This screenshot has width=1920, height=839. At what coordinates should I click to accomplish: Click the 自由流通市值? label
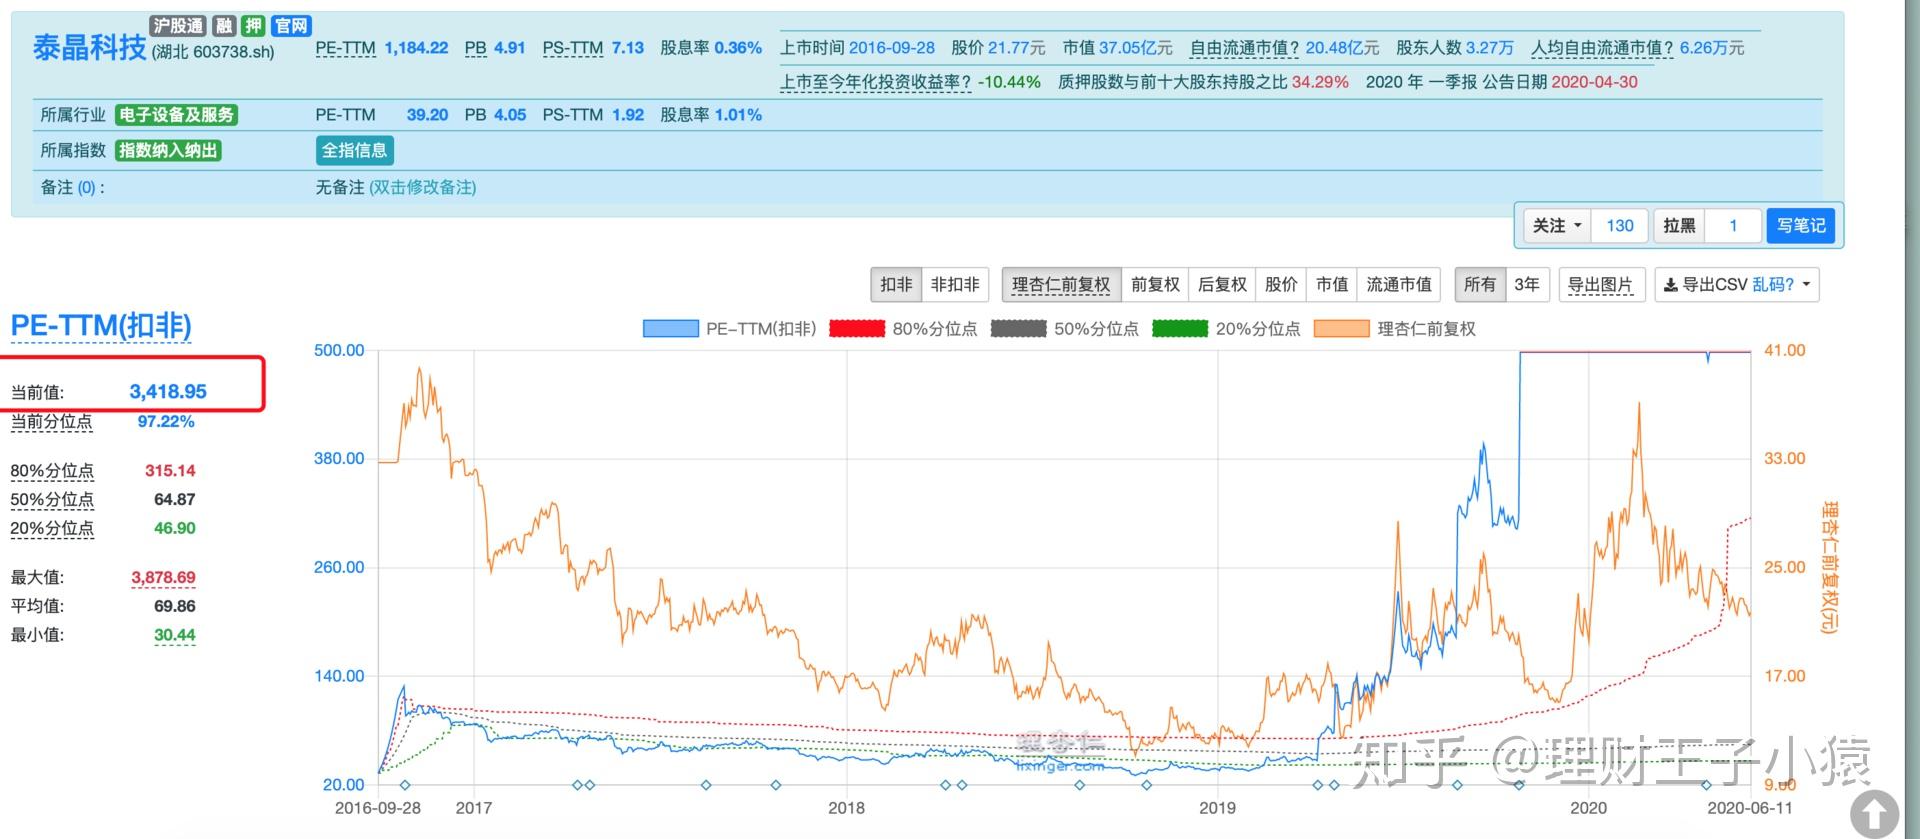coord(1245,48)
